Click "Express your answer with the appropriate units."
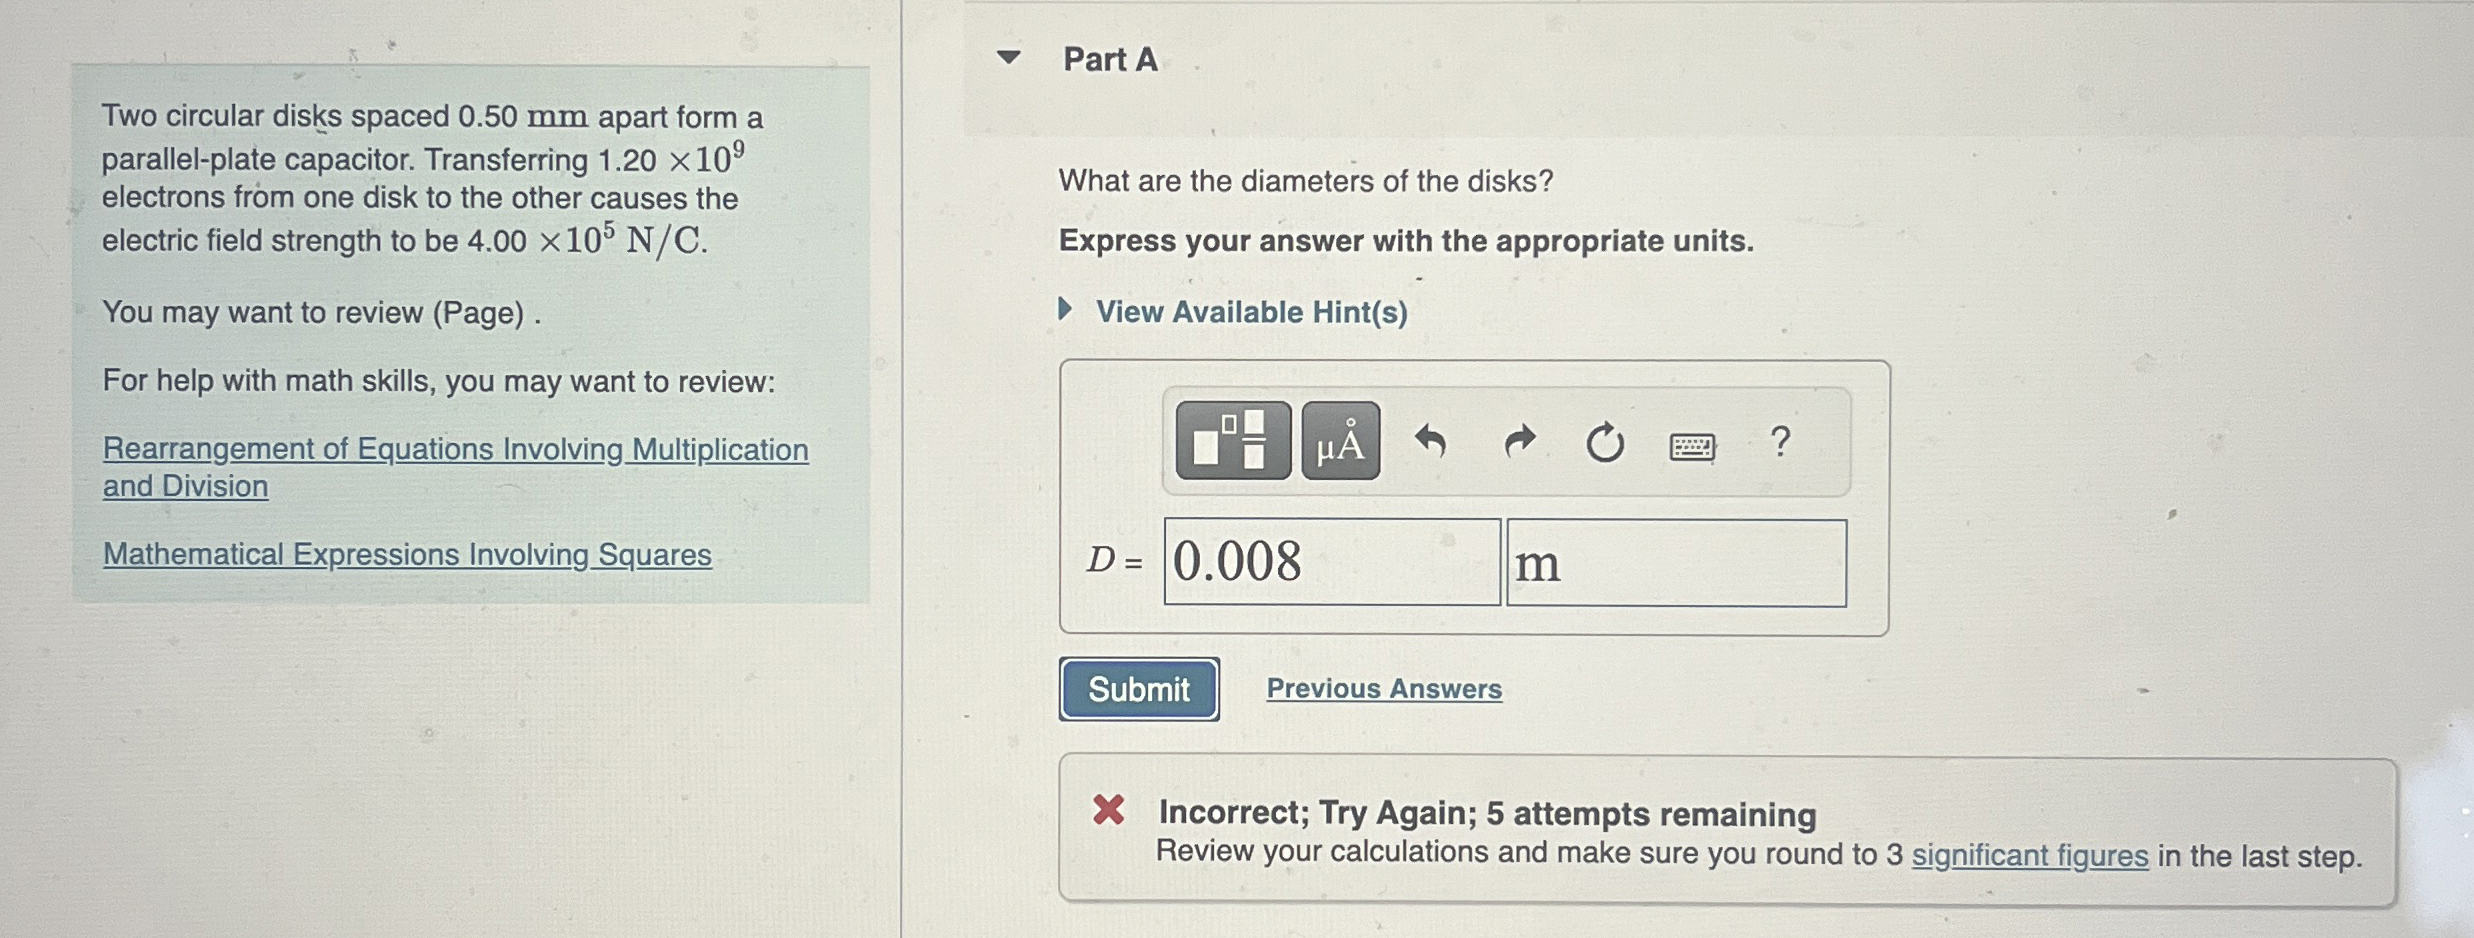The width and height of the screenshot is (2474, 938). click(1406, 241)
